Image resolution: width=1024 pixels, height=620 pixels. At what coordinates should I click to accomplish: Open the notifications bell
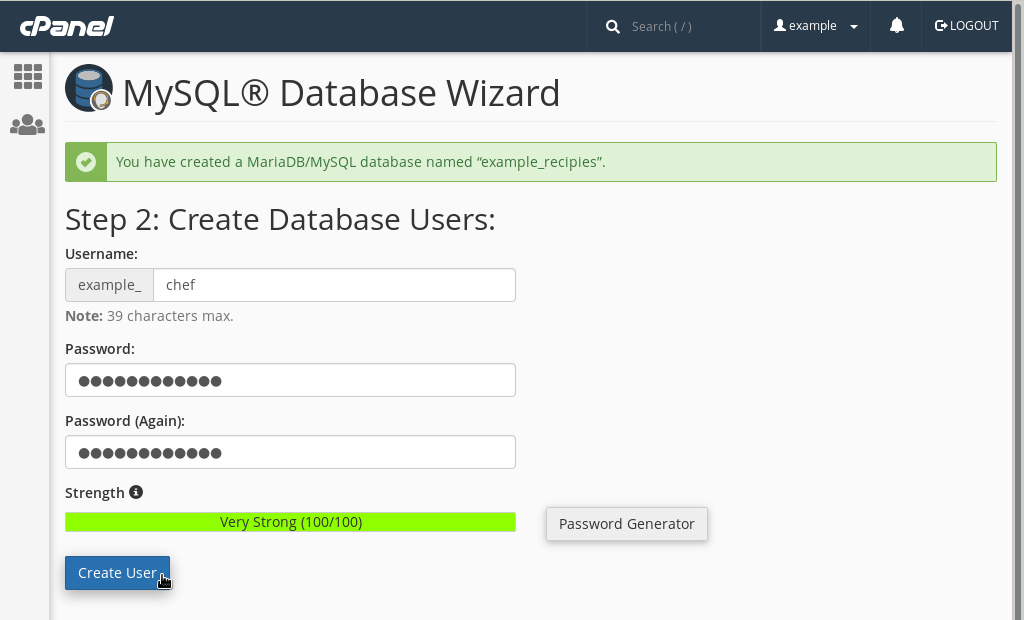tap(897, 26)
